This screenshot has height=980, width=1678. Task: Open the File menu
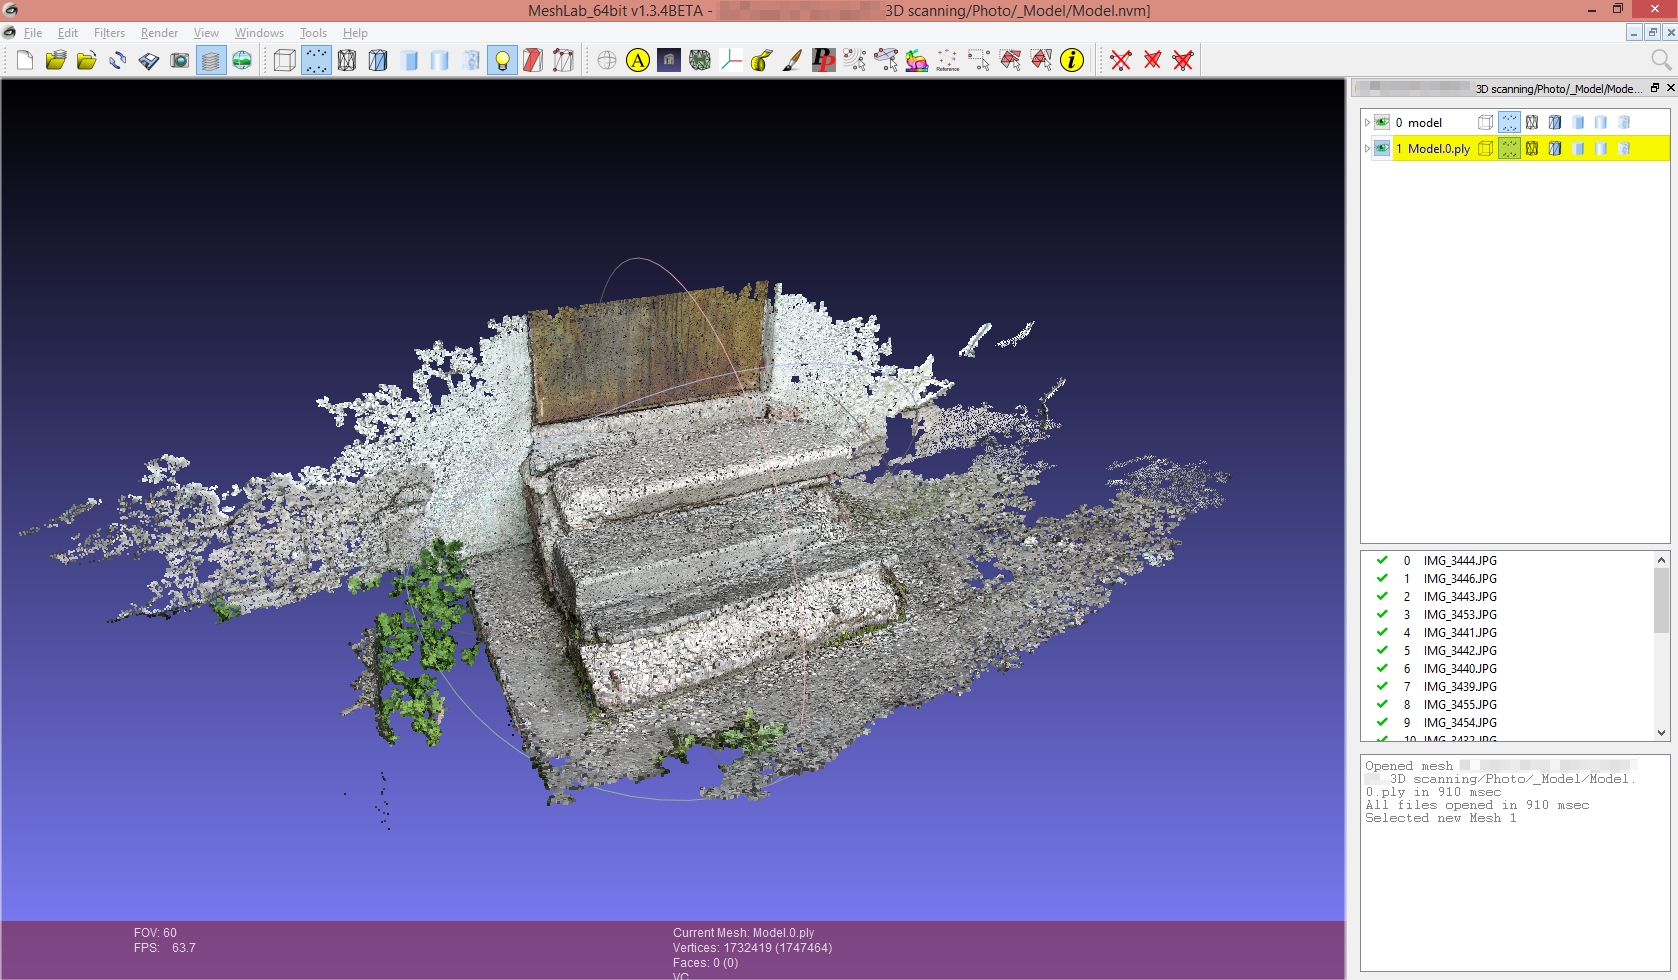33,33
